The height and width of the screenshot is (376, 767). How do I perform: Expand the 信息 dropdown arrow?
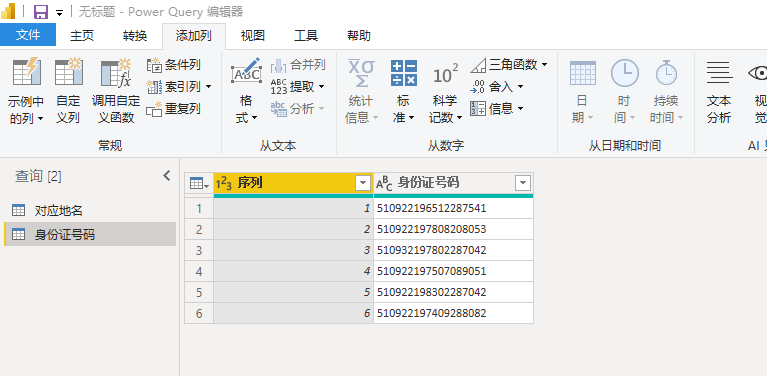pos(520,109)
